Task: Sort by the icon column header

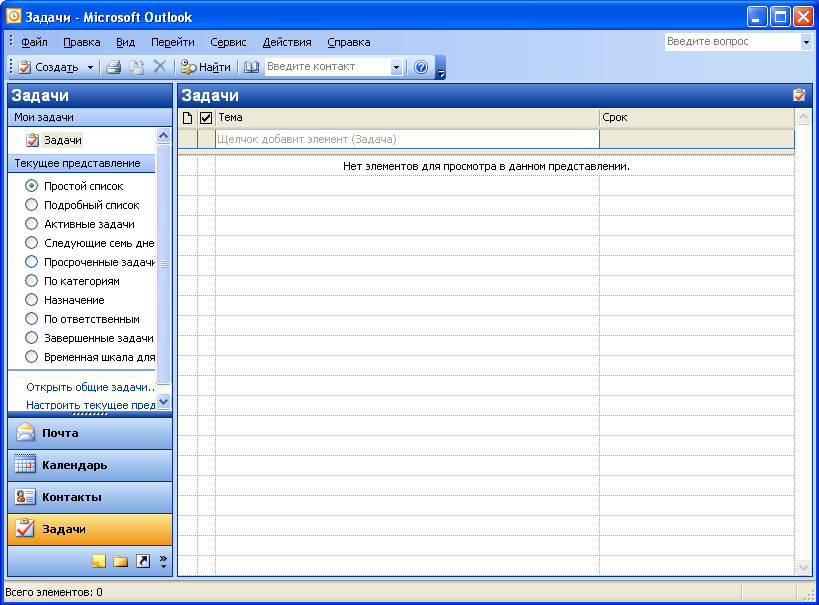Action: point(188,118)
